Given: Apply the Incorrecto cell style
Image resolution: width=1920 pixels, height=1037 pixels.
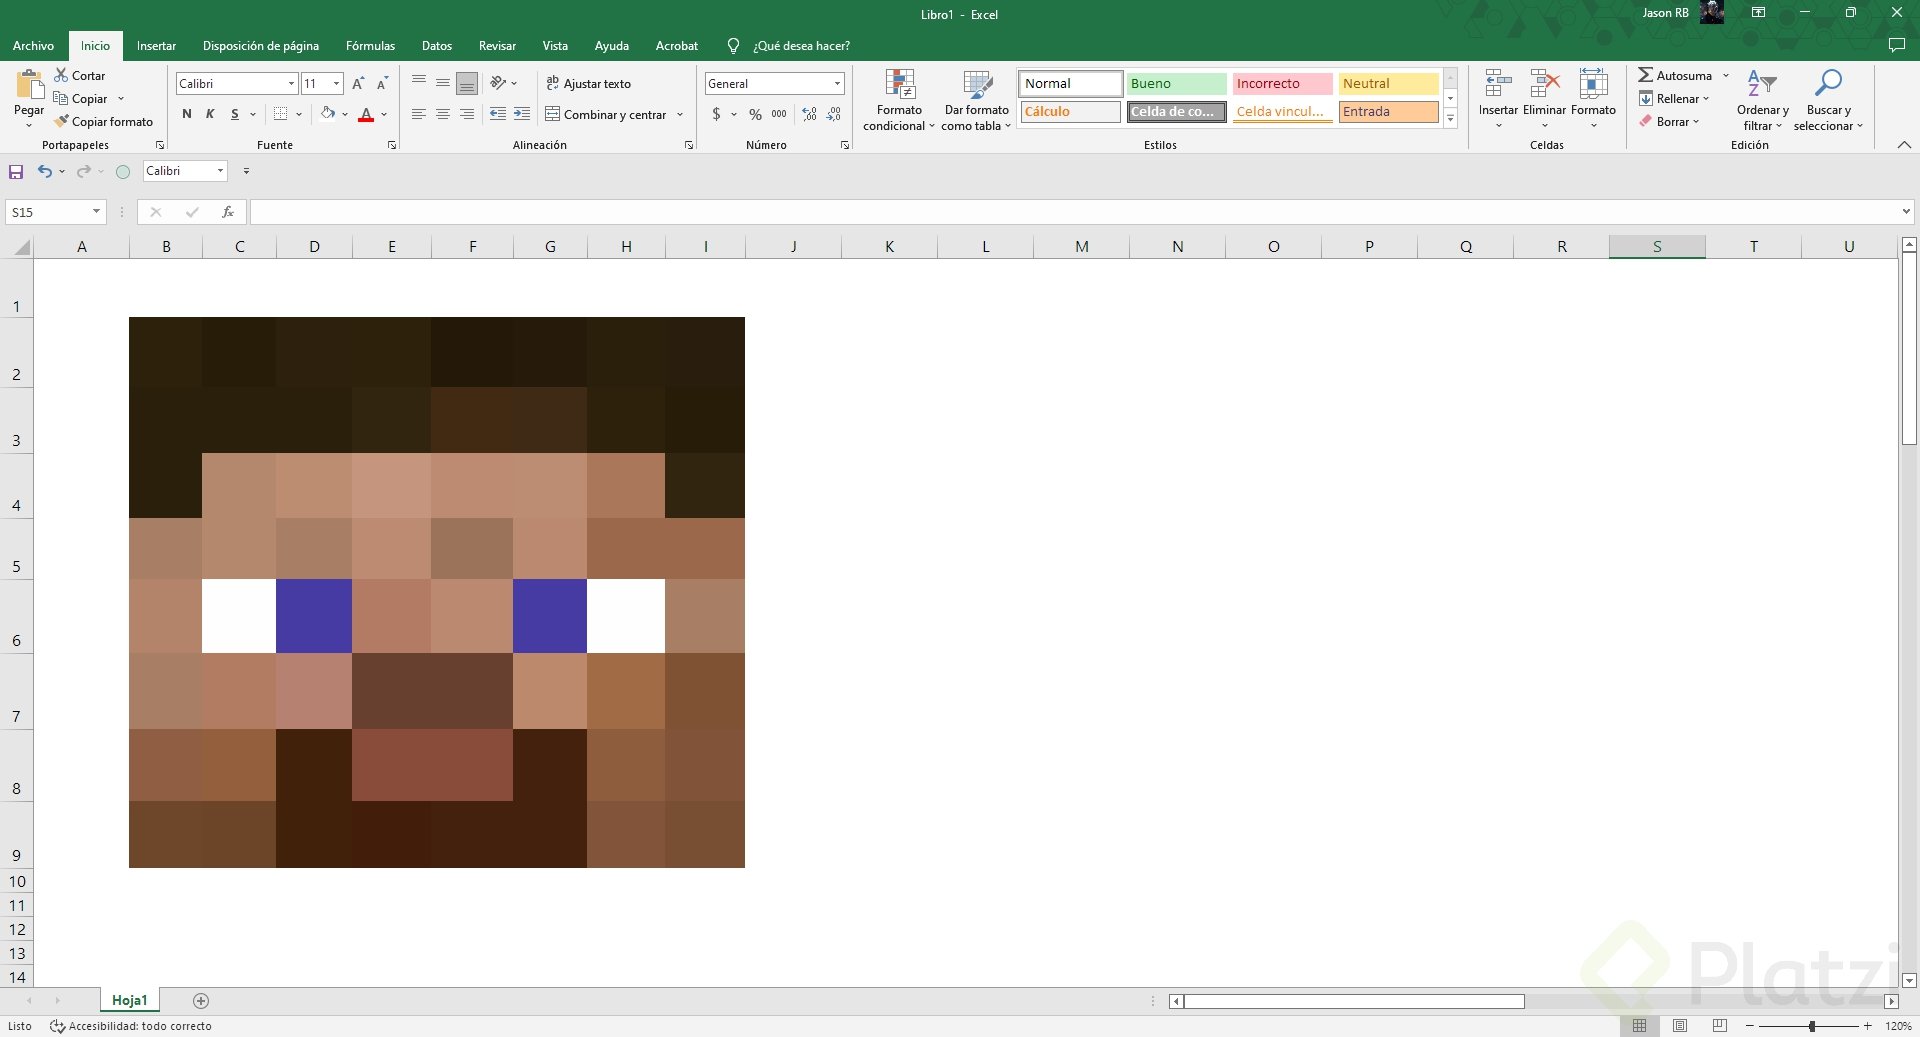Looking at the screenshot, I should click(1282, 84).
